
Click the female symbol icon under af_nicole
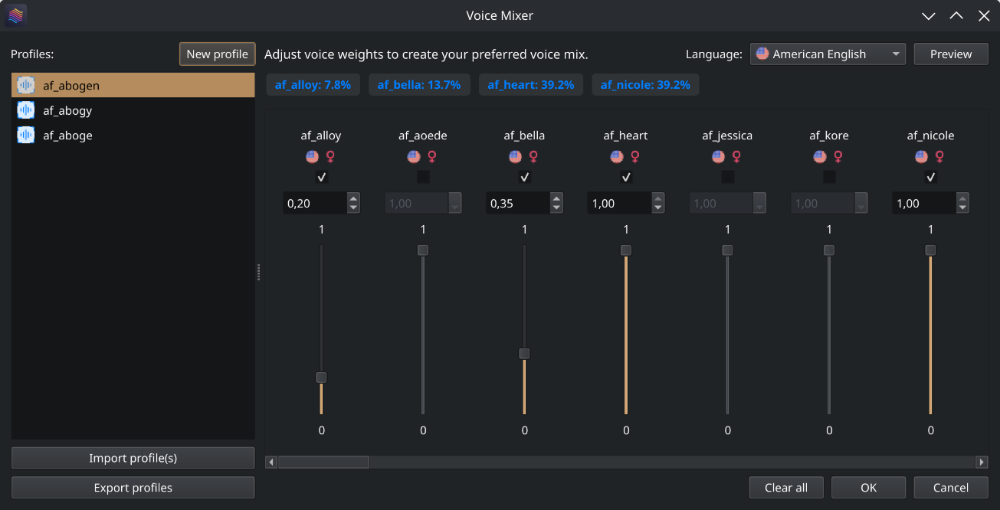pyautogui.click(x=940, y=157)
